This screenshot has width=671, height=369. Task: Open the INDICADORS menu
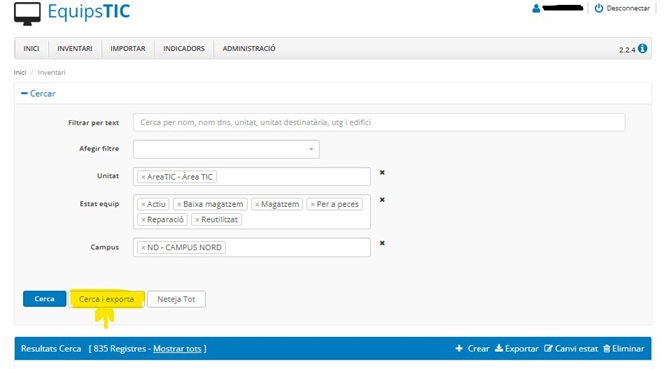point(184,48)
